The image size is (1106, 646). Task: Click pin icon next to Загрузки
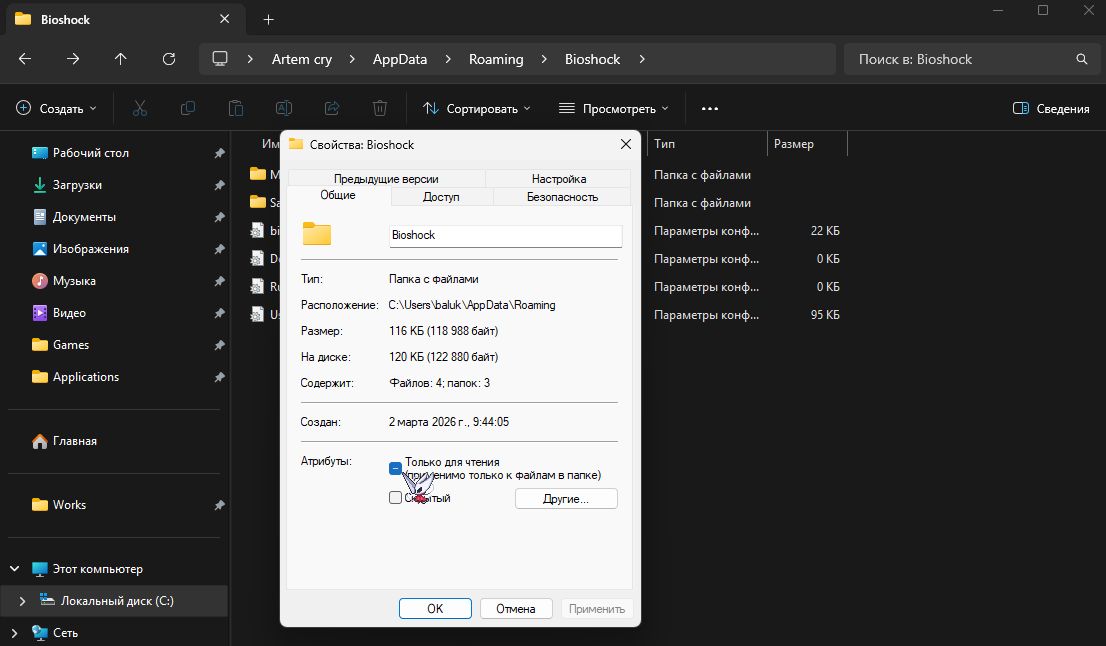pos(219,185)
